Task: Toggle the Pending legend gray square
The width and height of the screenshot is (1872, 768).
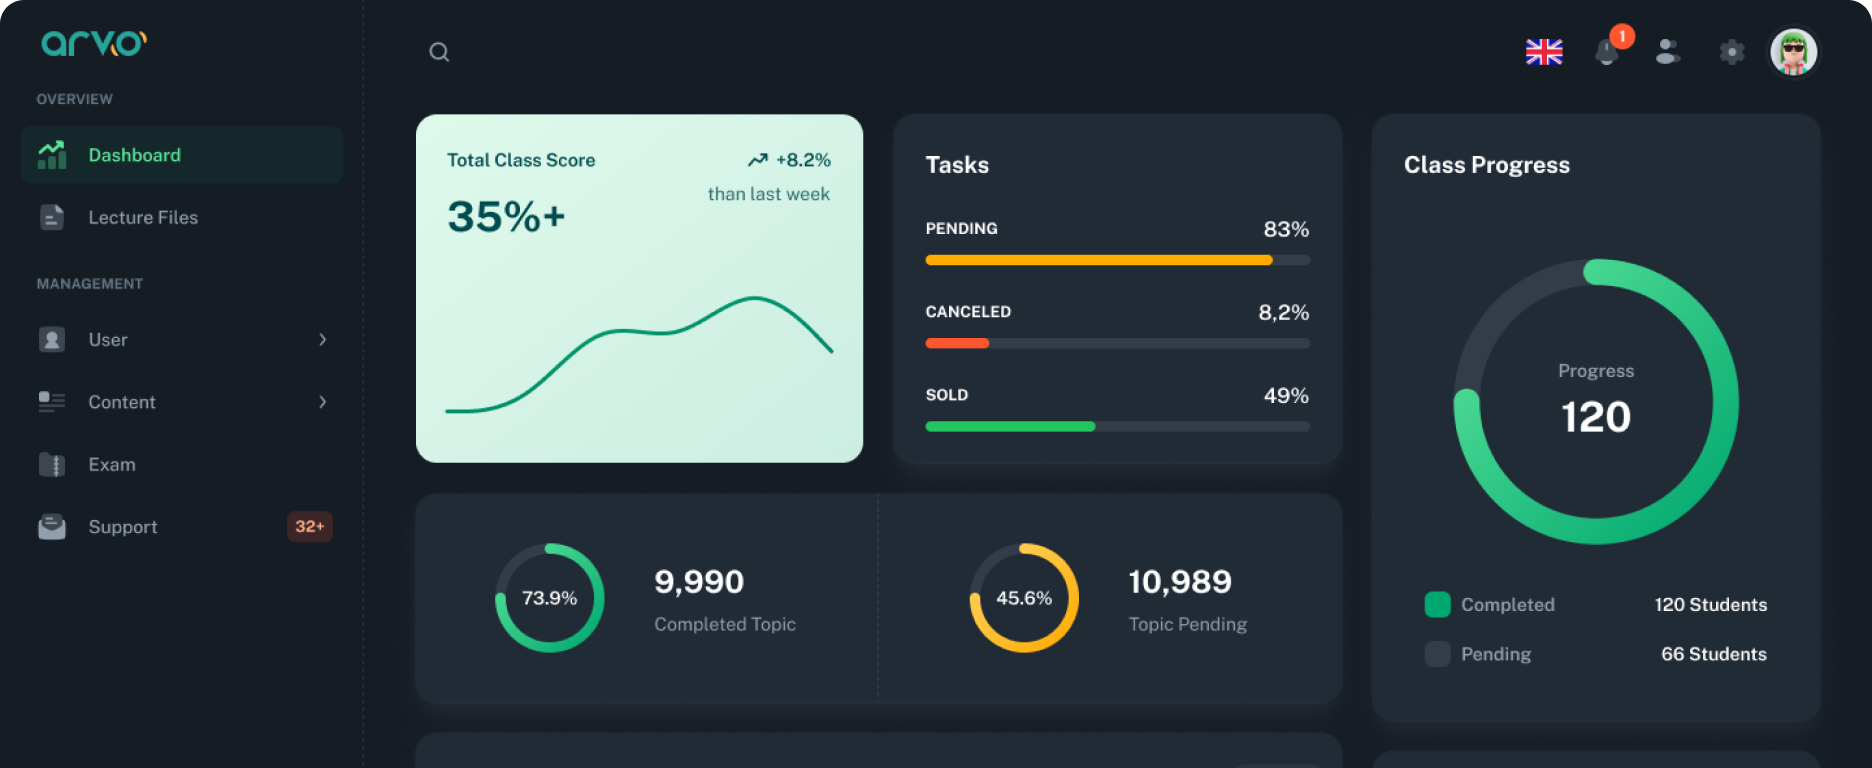Action: click(1437, 654)
